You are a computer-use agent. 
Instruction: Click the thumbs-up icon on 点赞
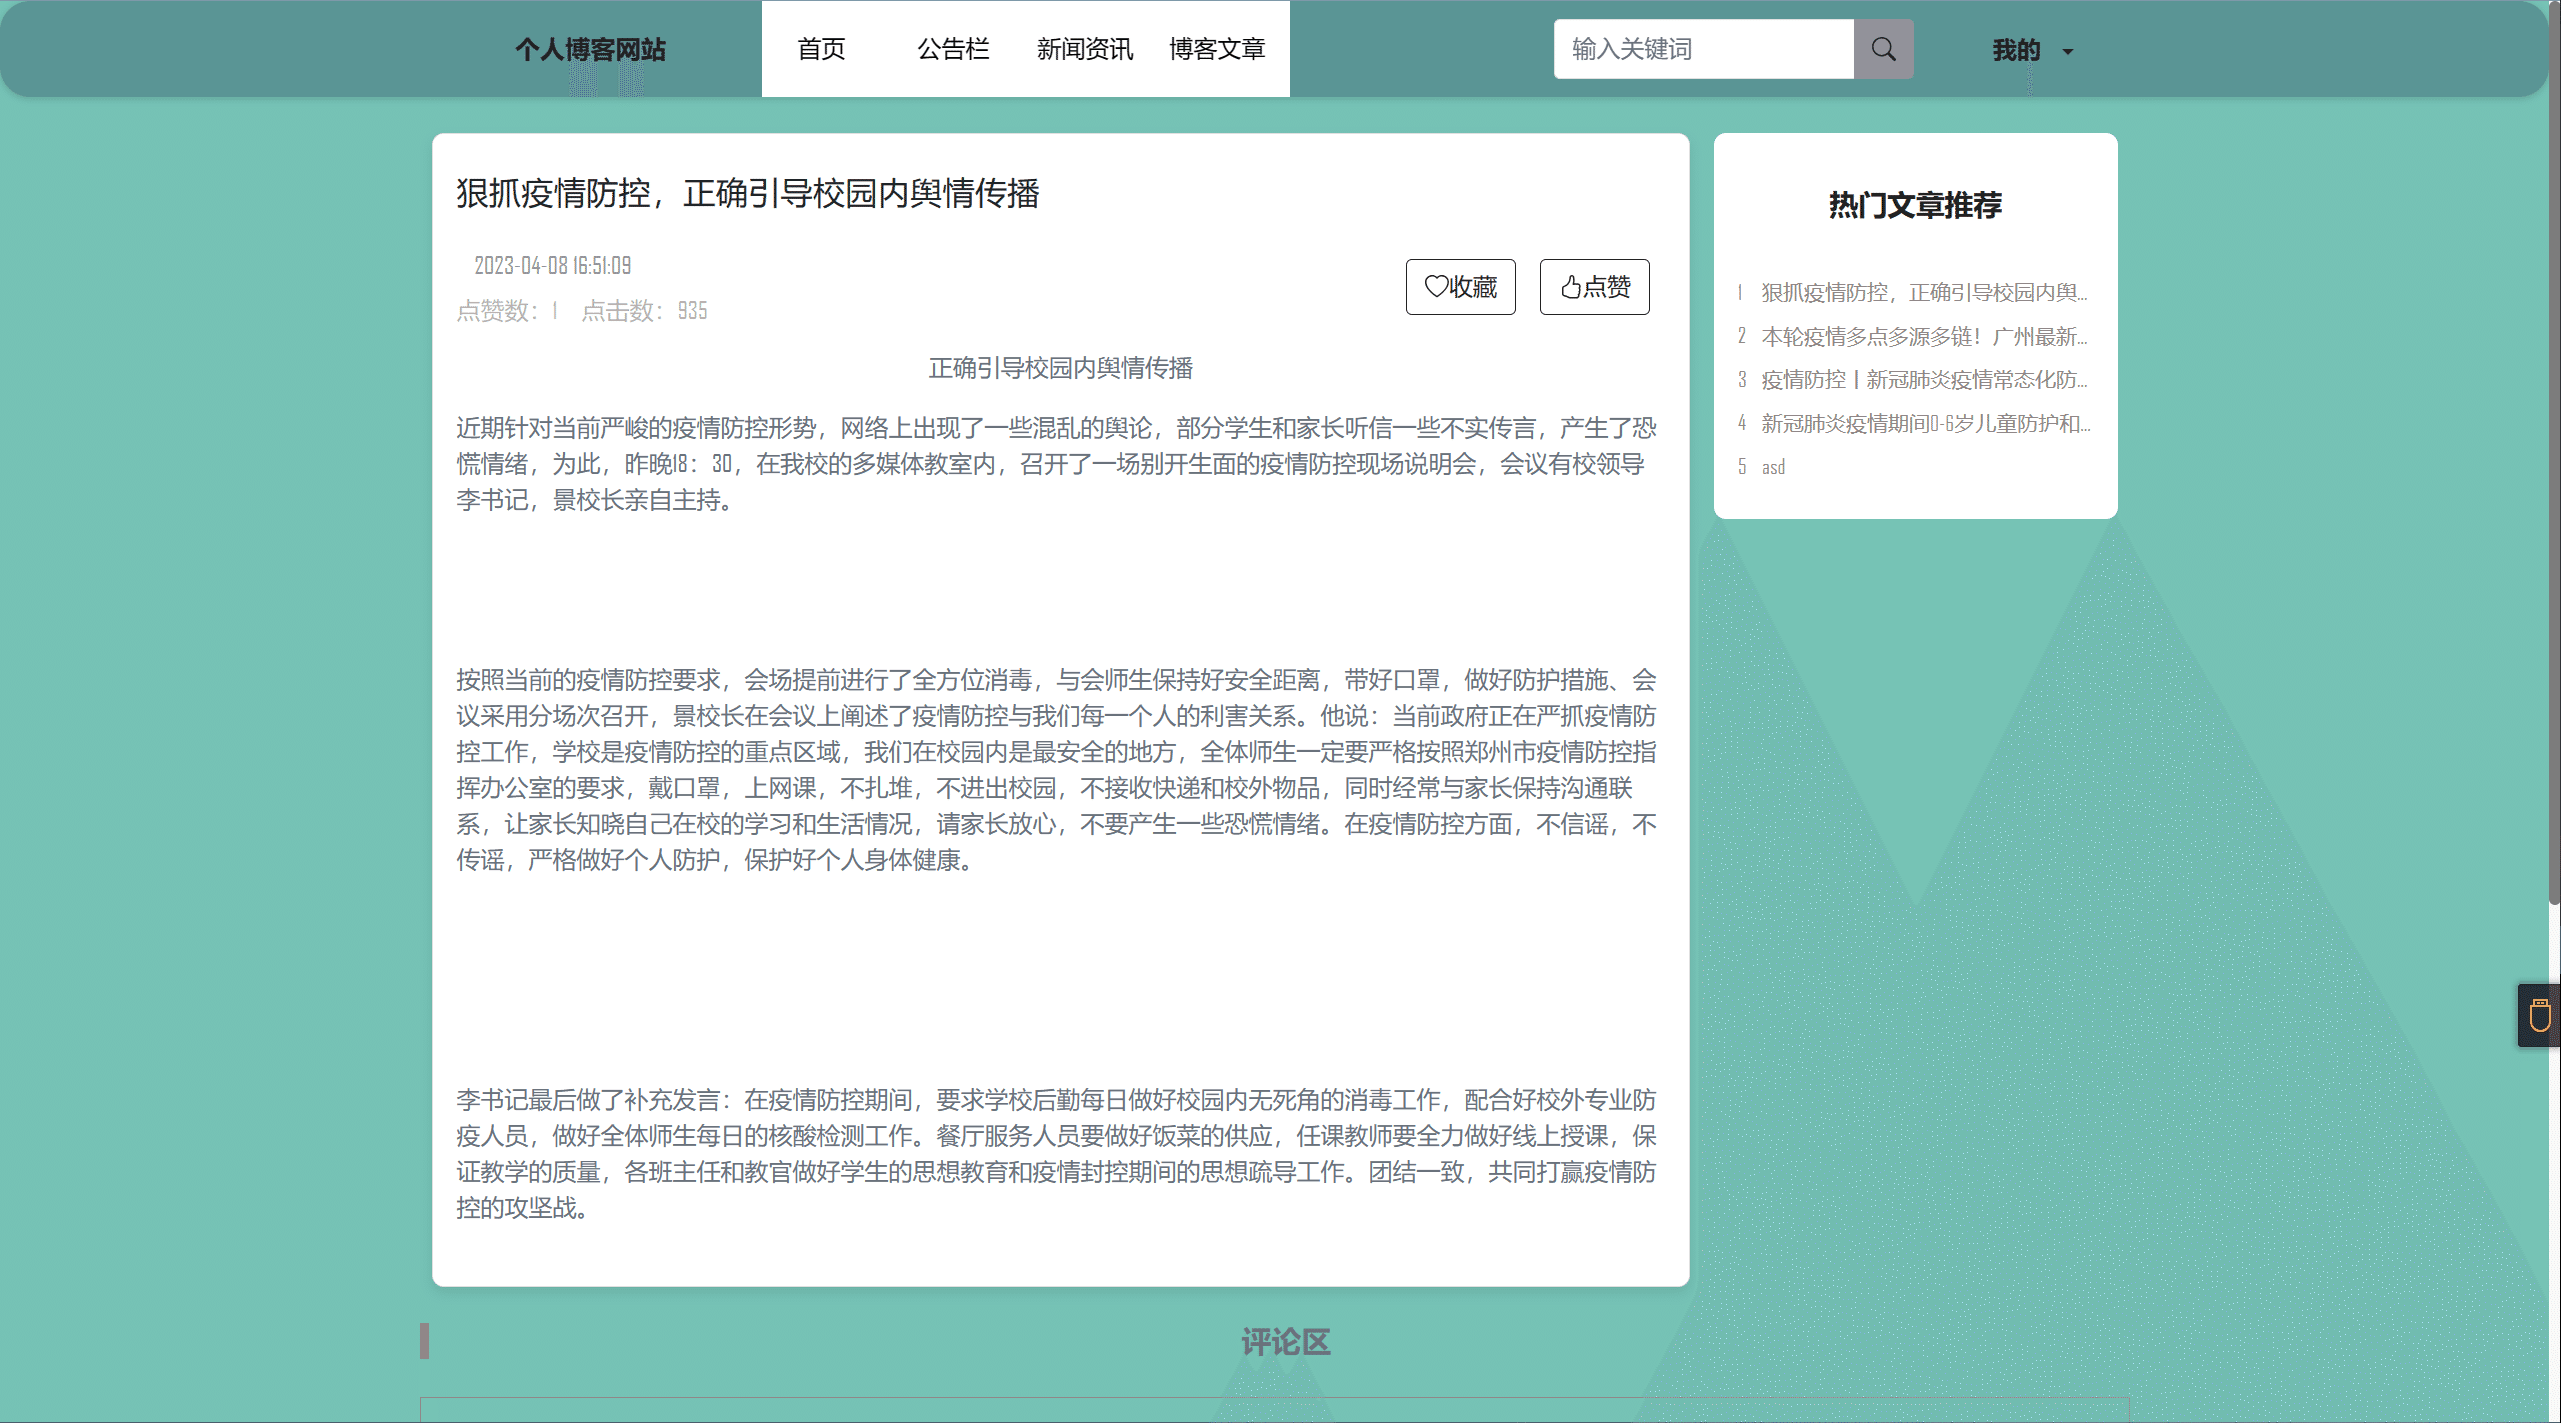point(1570,287)
